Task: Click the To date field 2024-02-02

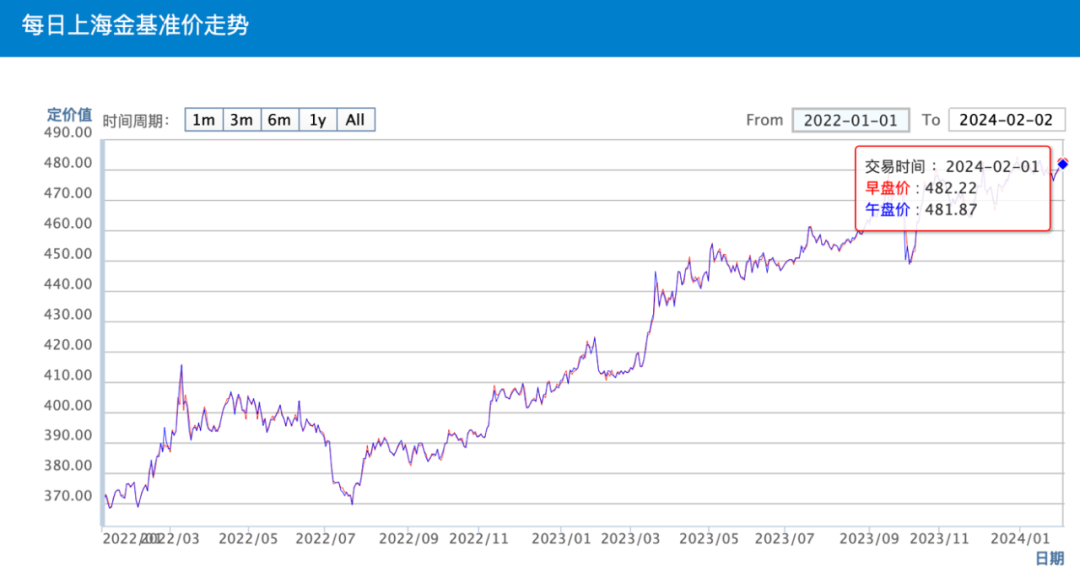Action: pyautogui.click(x=1006, y=120)
